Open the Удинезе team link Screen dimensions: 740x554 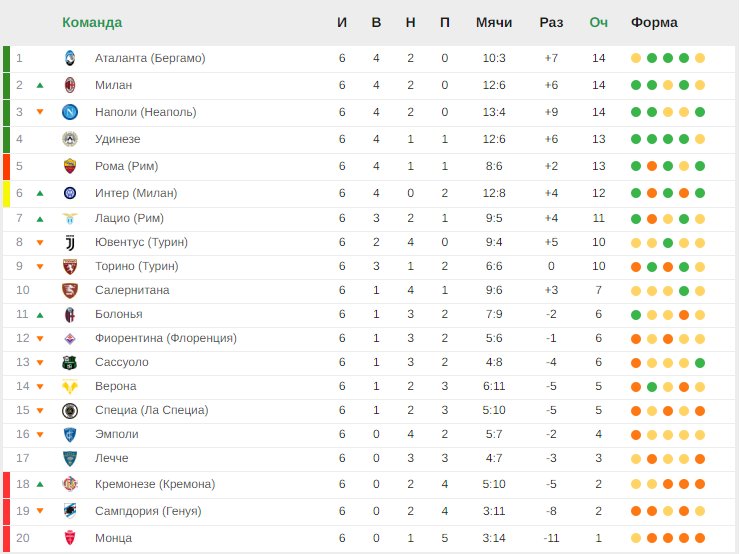point(118,139)
